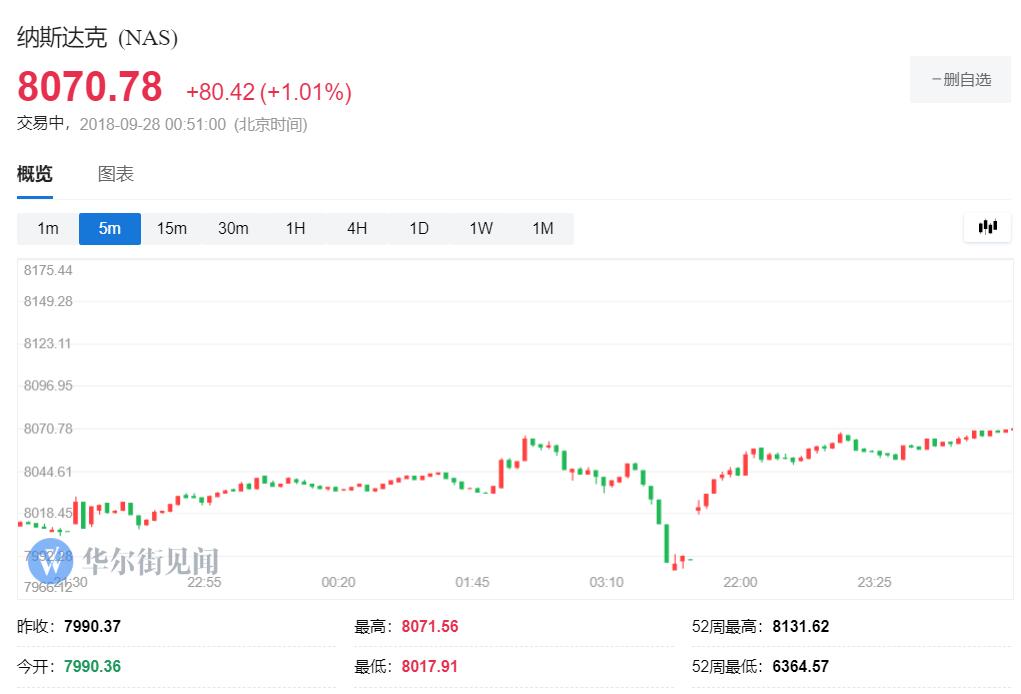
Task: Select the 1m timeframe
Action: (x=48, y=229)
